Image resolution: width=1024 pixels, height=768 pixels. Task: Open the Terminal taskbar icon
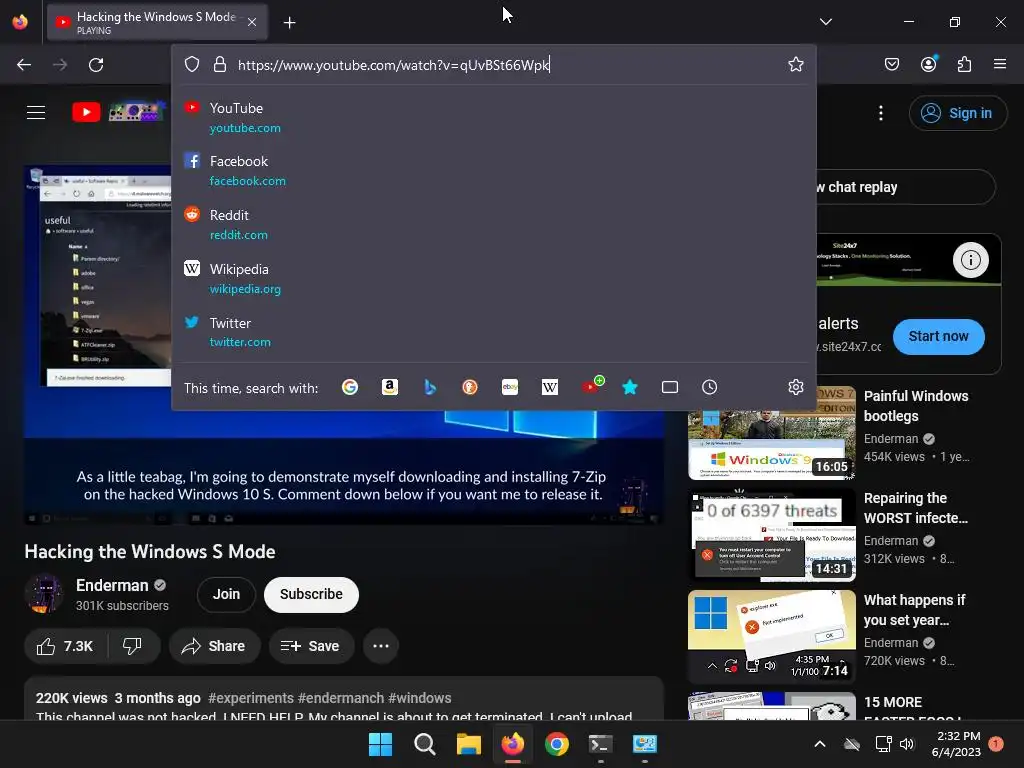[x=600, y=744]
